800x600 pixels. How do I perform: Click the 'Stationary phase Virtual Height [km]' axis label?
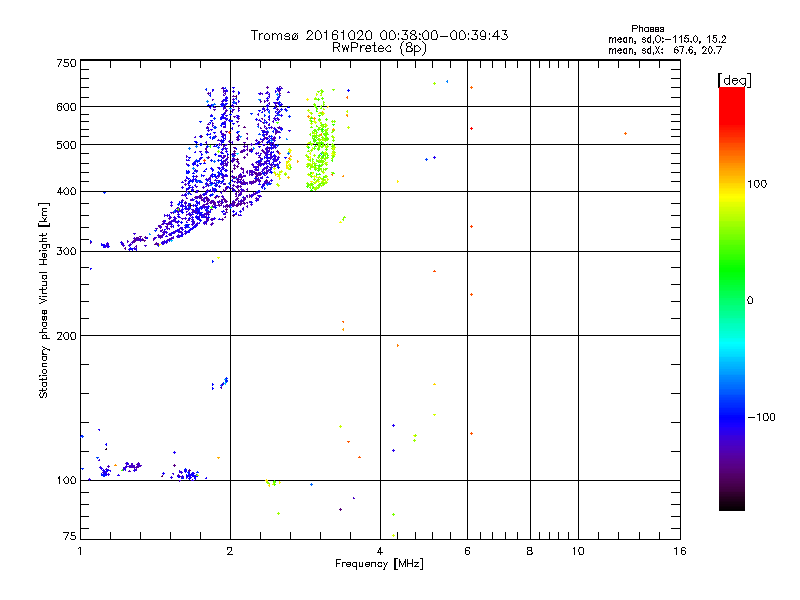44,300
